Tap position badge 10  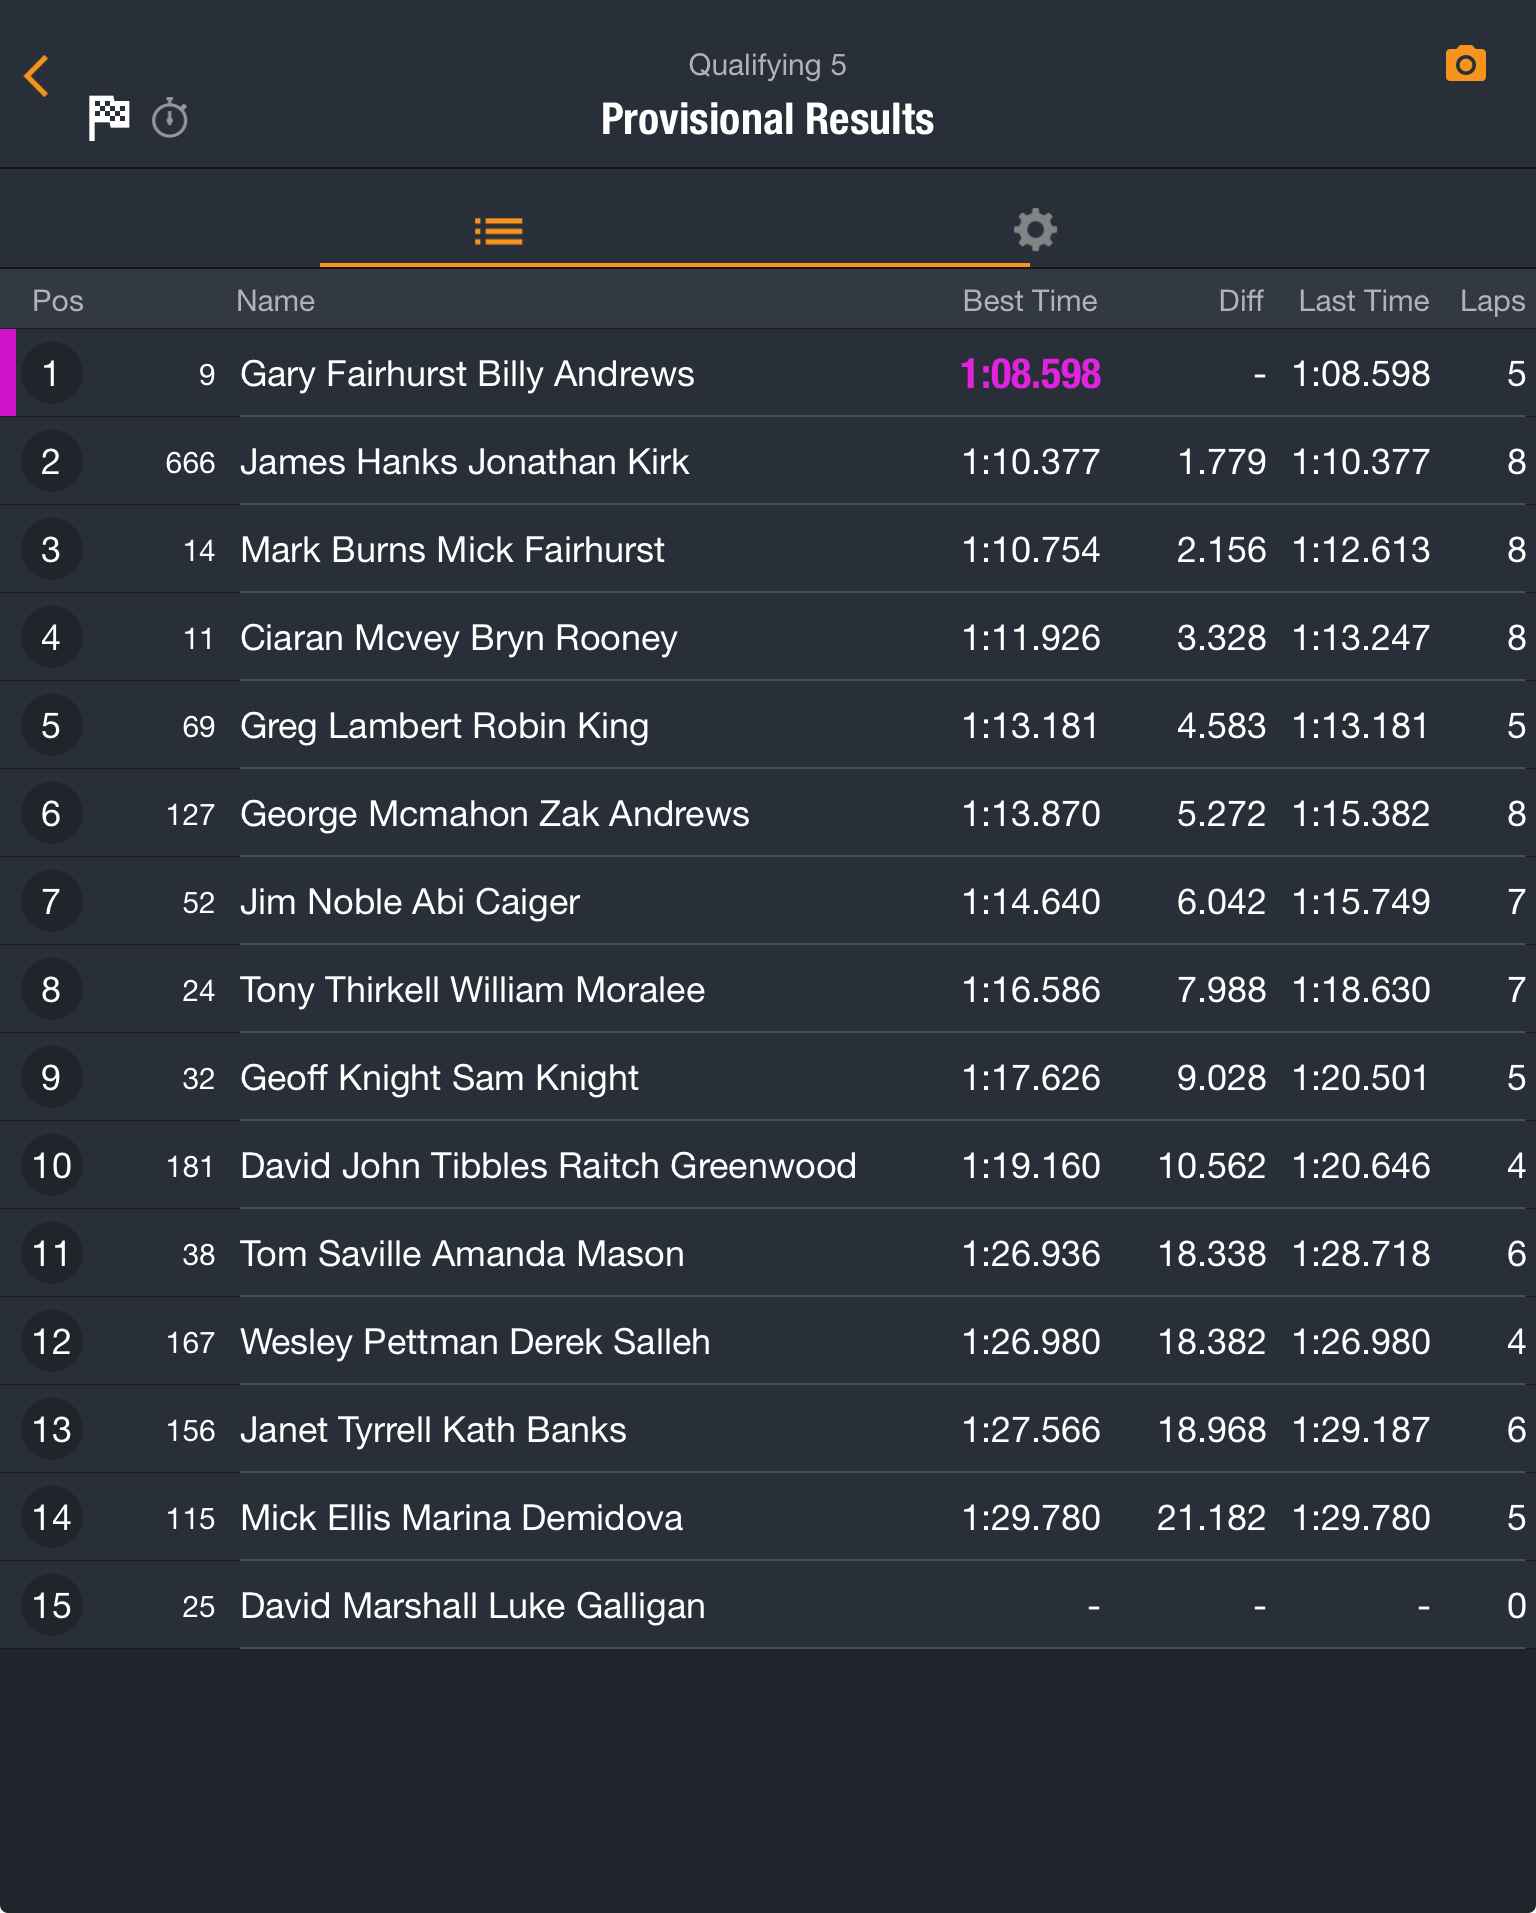coord(51,1165)
